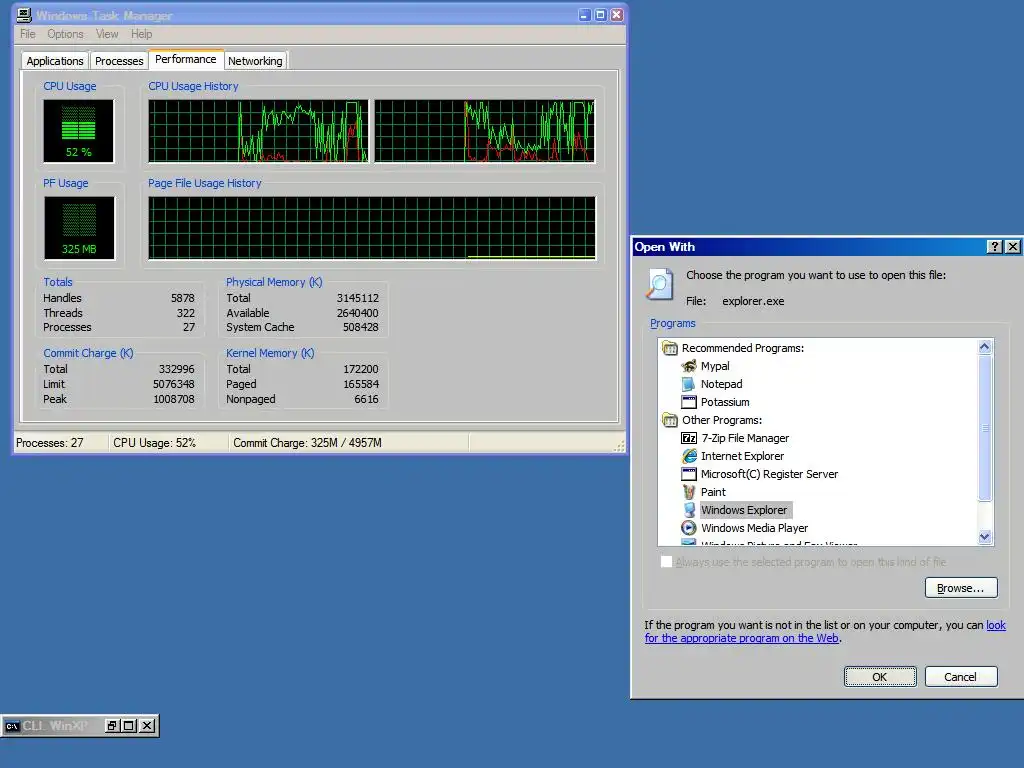Toggle 'Always use the selected program' checkbox
The image size is (1024, 768).
point(666,562)
